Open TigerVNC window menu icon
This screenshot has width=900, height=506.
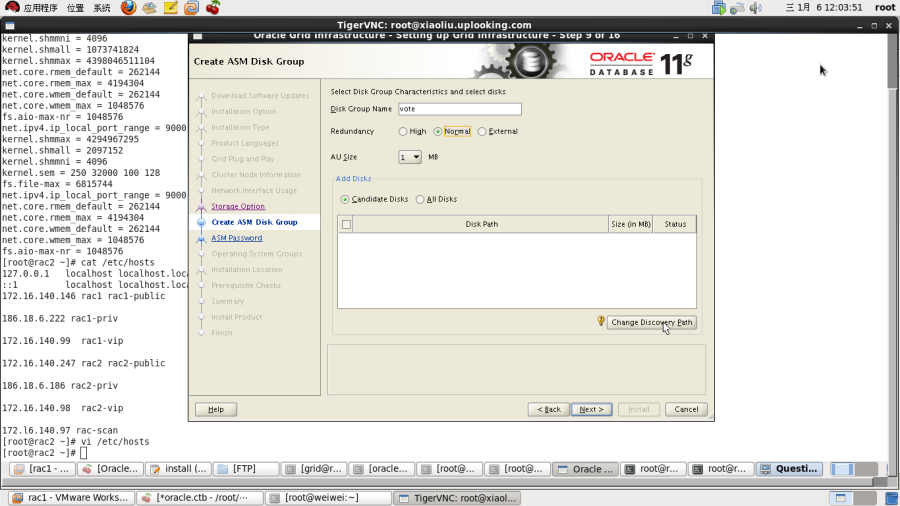[x=9, y=25]
